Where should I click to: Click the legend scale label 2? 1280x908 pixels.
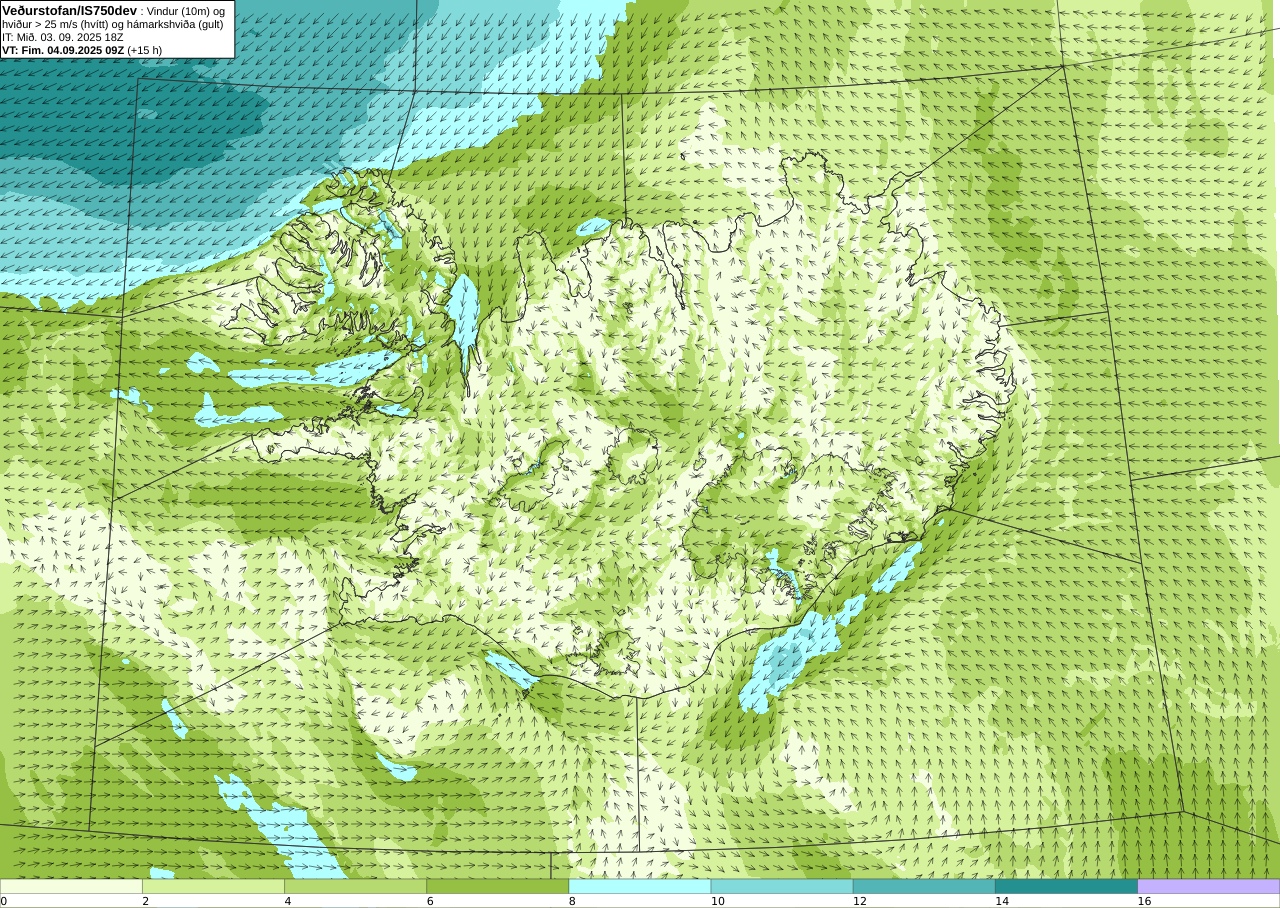146,901
